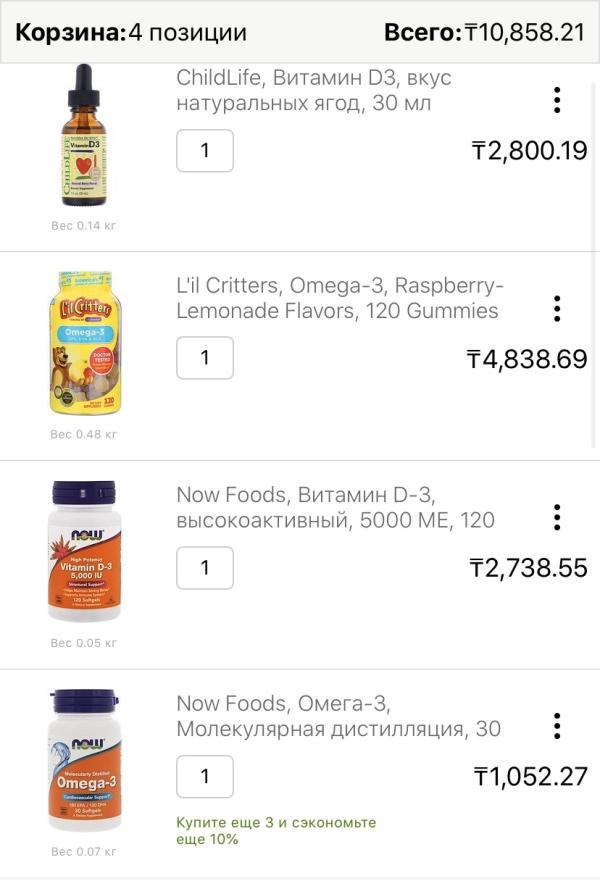The height and width of the screenshot is (880, 600).
Task: Tap L'il Critters Omega-3 gummies bottle image
Action: coord(84,343)
